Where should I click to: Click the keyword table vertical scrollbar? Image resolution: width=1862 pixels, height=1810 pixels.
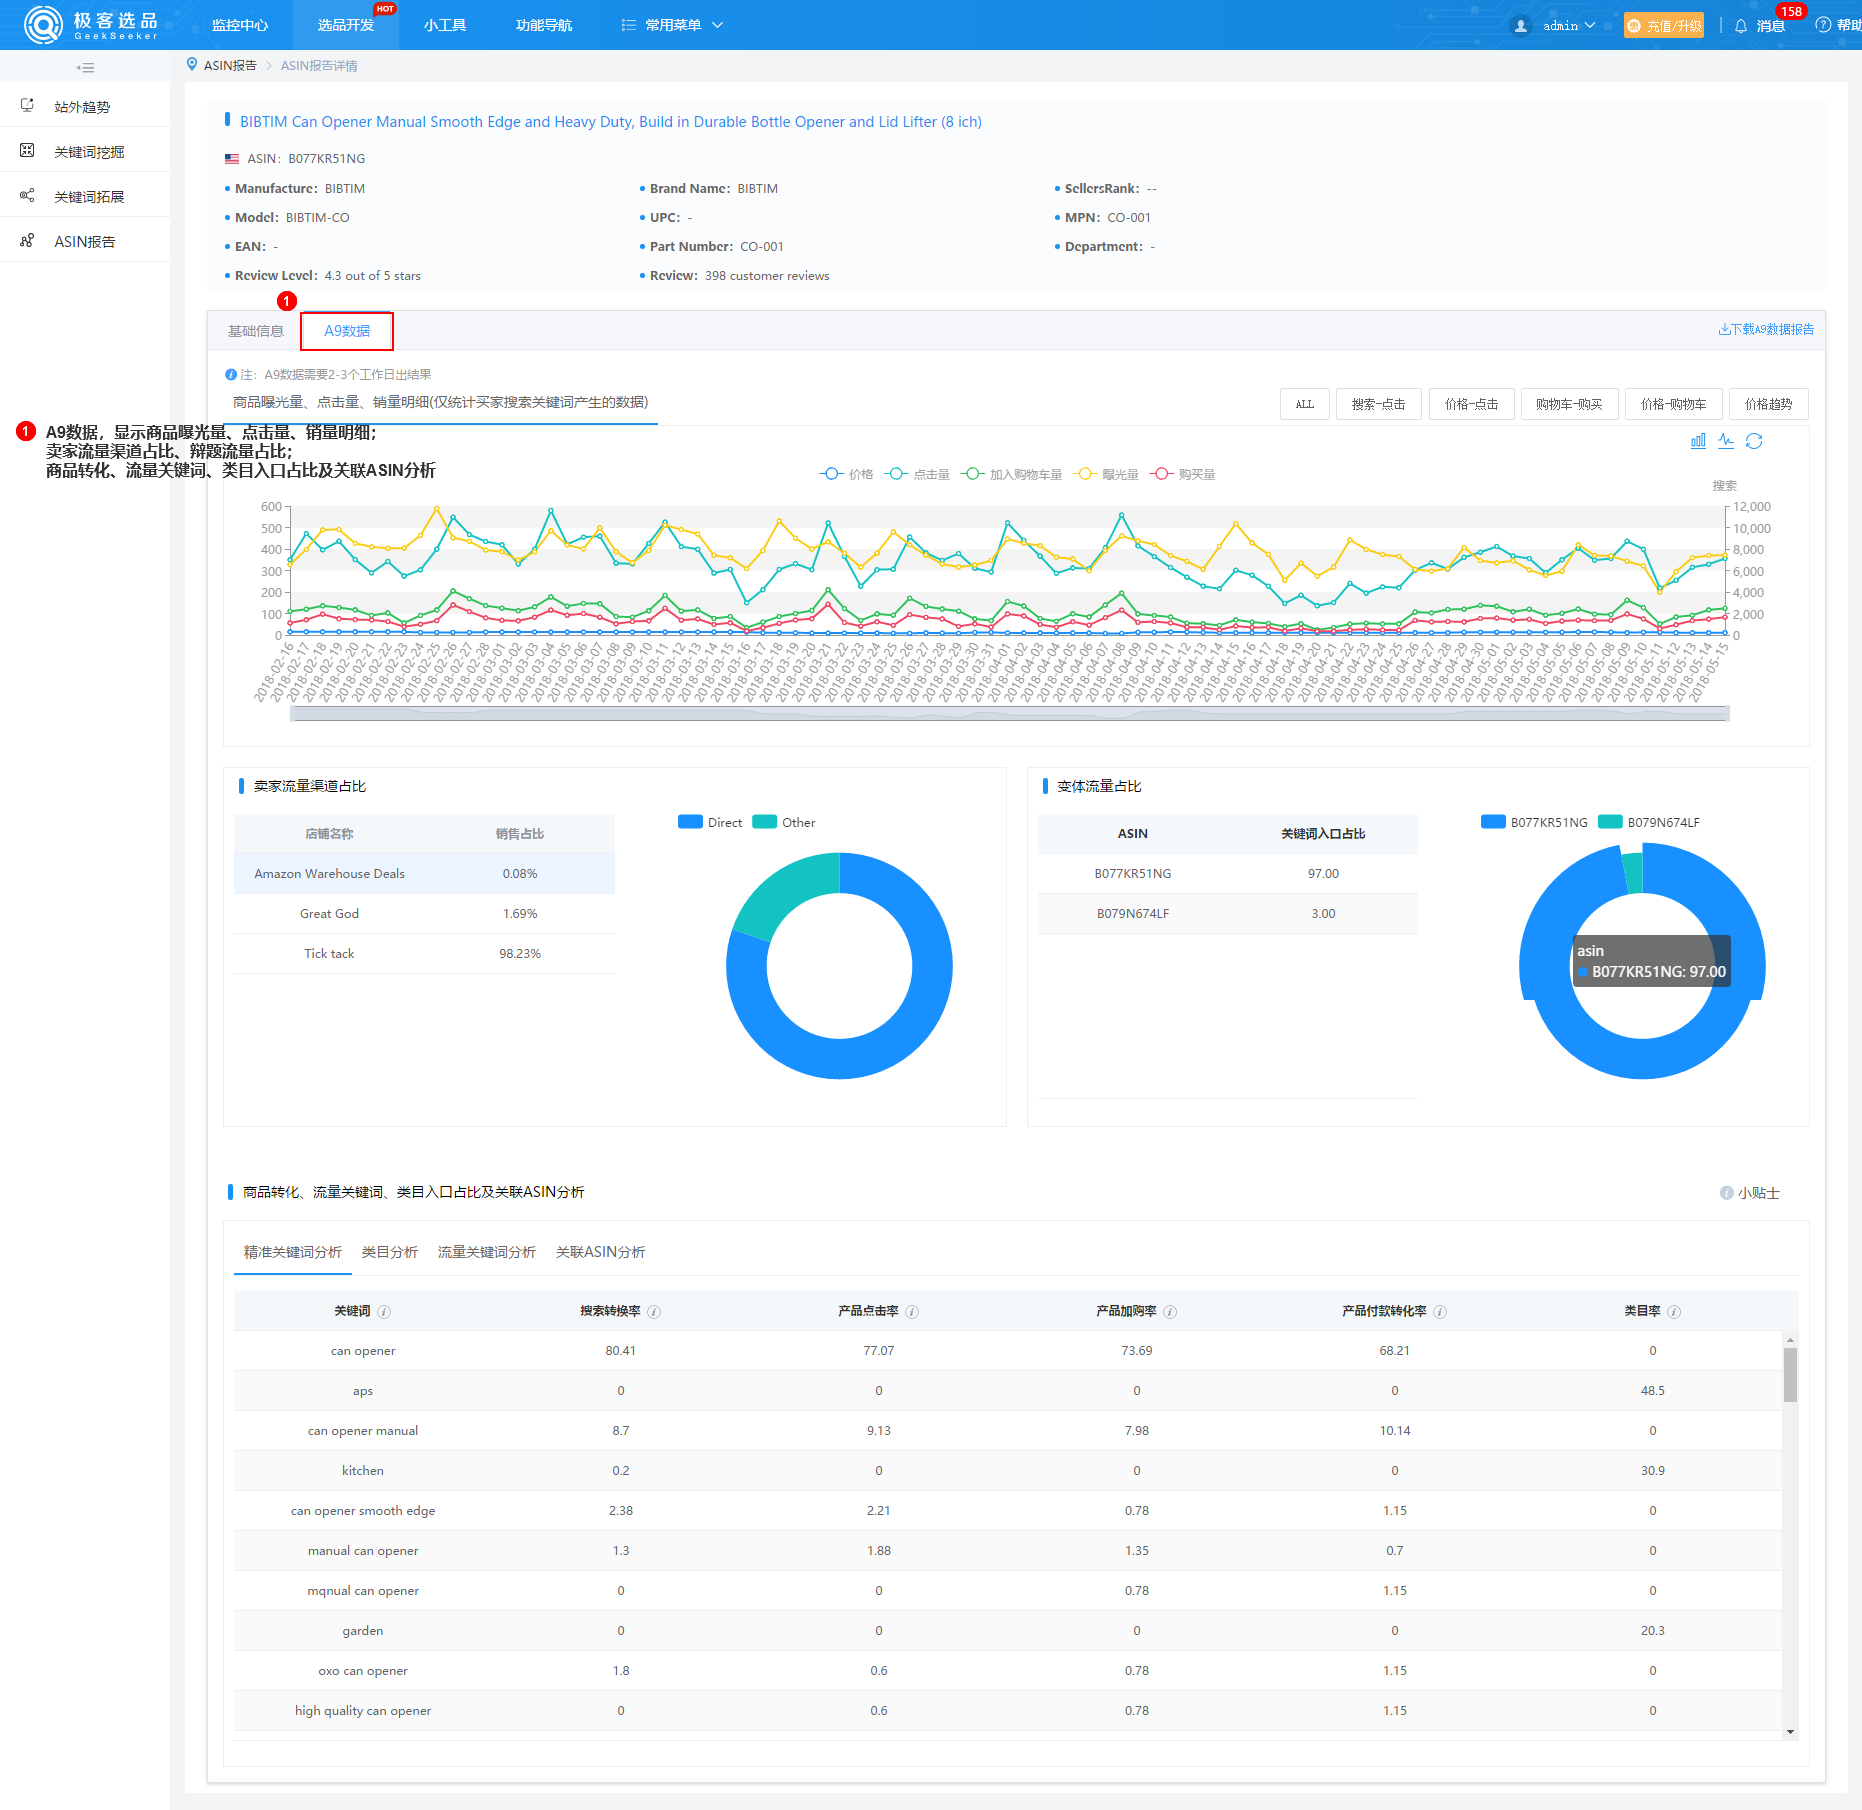[x=1790, y=1375]
